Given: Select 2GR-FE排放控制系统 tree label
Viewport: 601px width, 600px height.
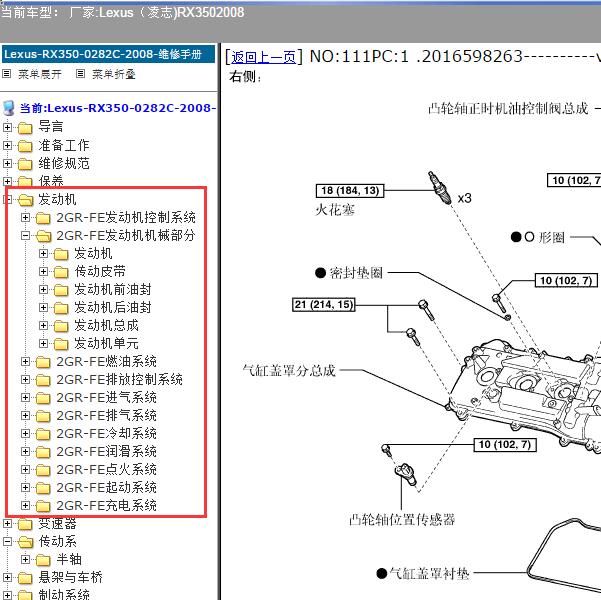Looking at the screenshot, I should 119,380.
